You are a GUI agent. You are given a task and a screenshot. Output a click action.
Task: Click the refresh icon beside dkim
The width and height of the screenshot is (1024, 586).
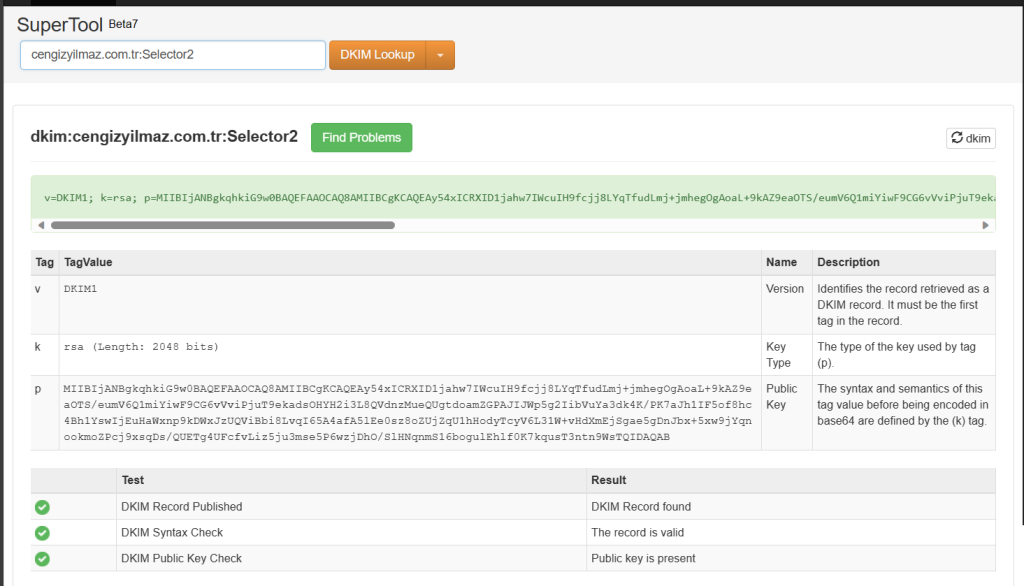pyautogui.click(x=957, y=138)
